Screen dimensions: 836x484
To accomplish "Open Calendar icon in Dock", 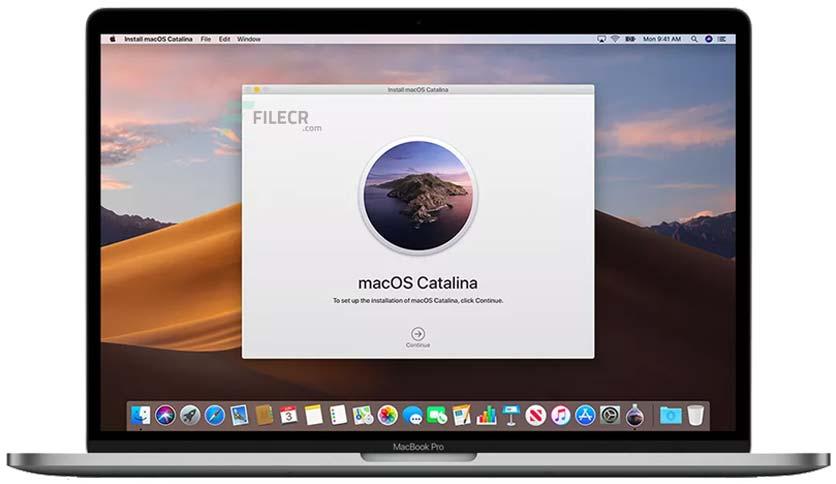I will pos(288,415).
